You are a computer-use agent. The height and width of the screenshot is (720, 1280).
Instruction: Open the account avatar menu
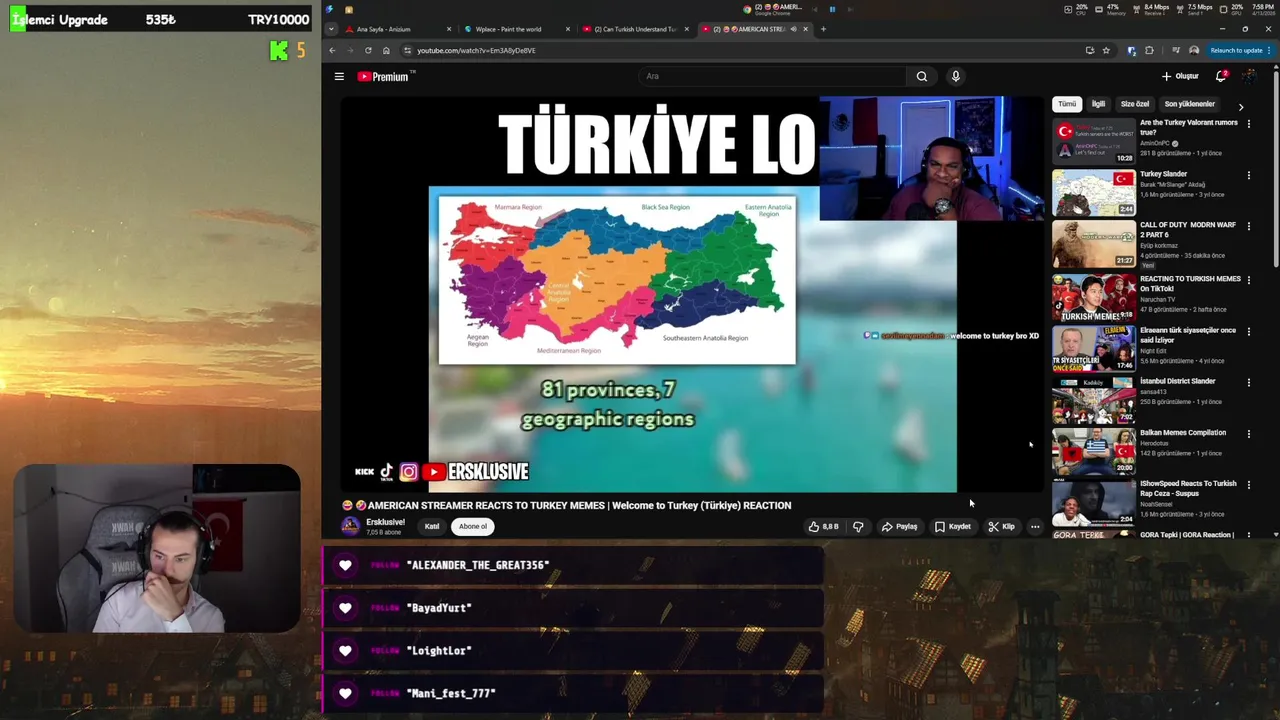click(1250, 76)
